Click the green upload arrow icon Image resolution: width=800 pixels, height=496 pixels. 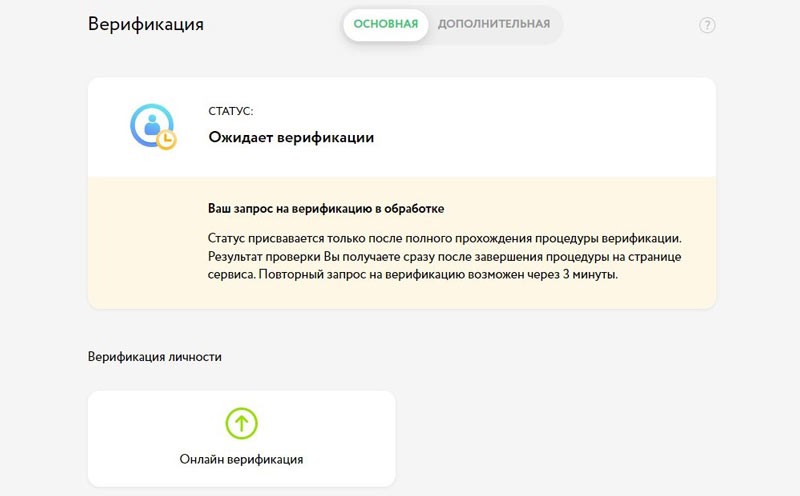pos(241,422)
